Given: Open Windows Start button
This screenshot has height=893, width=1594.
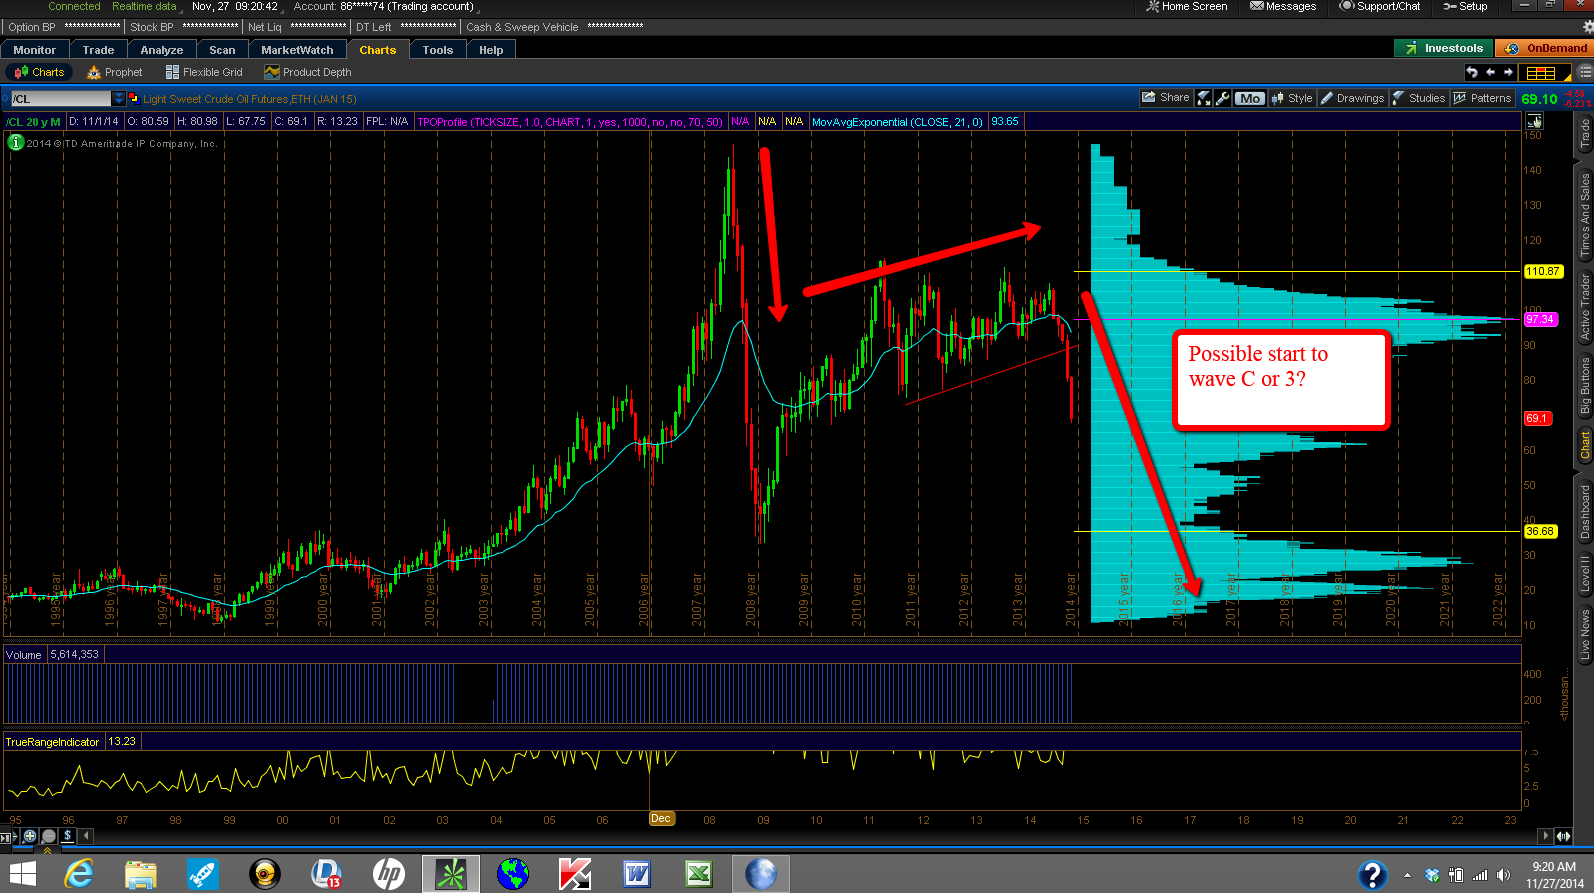Looking at the screenshot, I should pos(22,873).
